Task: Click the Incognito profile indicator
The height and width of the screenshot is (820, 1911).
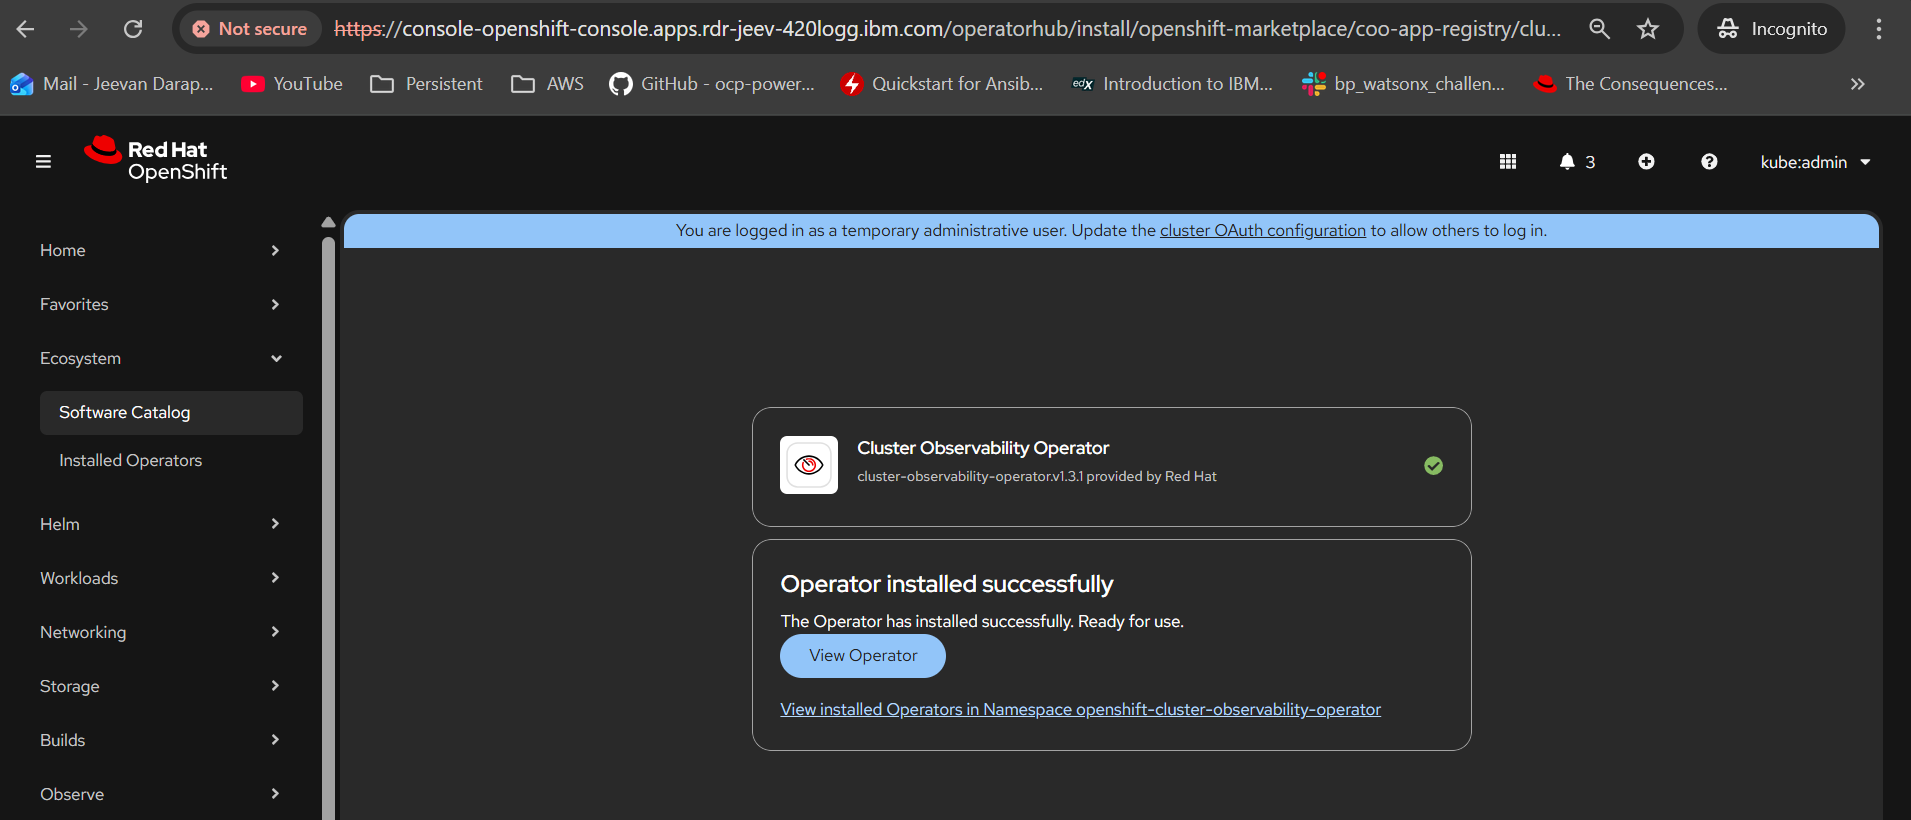Action: coord(1772,29)
